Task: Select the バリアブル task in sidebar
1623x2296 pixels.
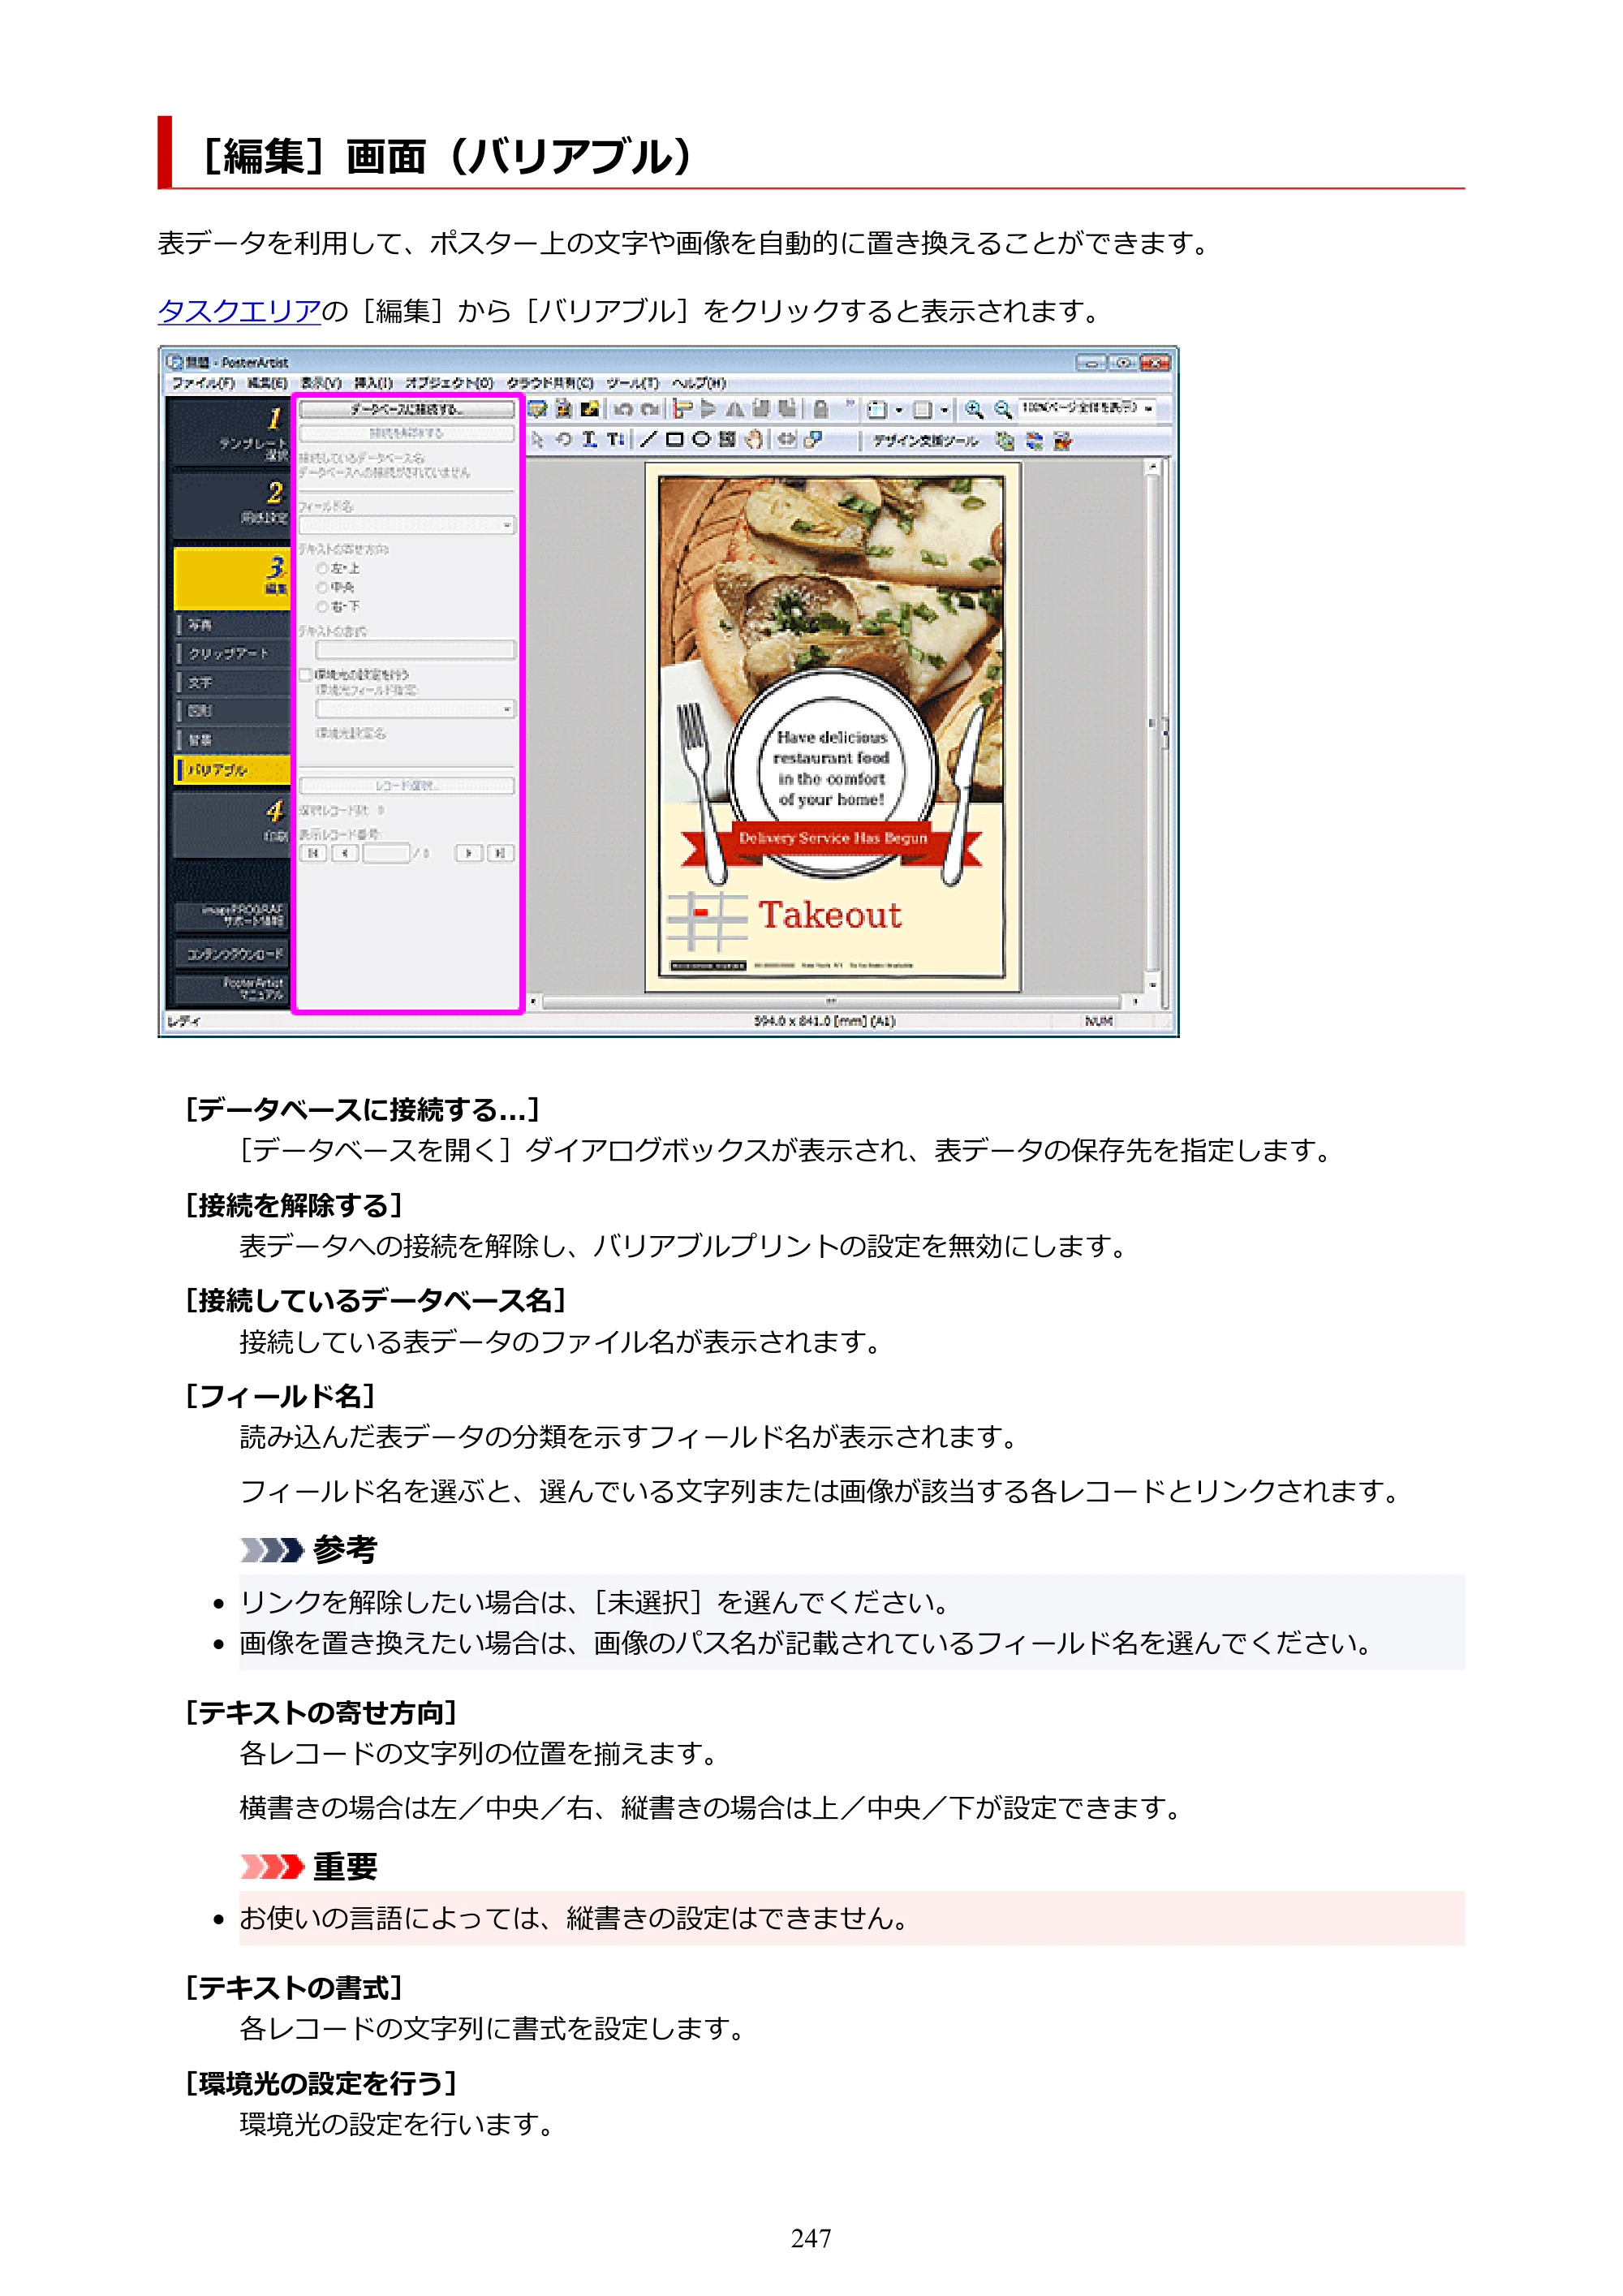Action: (x=232, y=769)
